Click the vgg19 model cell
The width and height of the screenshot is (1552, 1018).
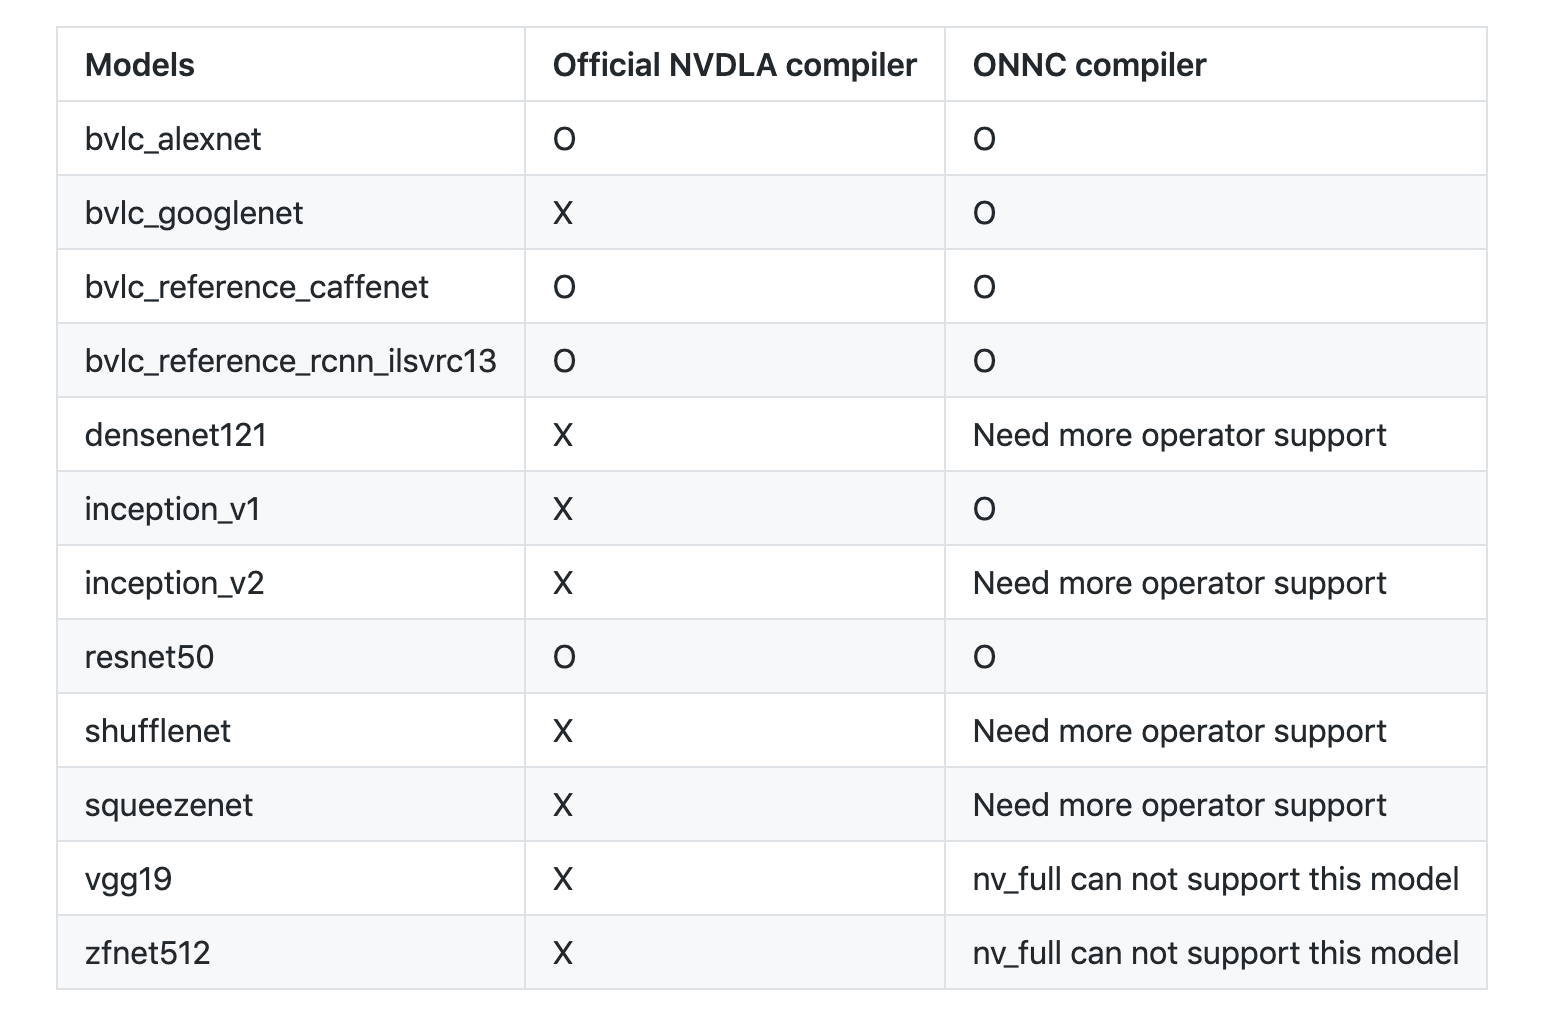pyautogui.click(x=128, y=879)
